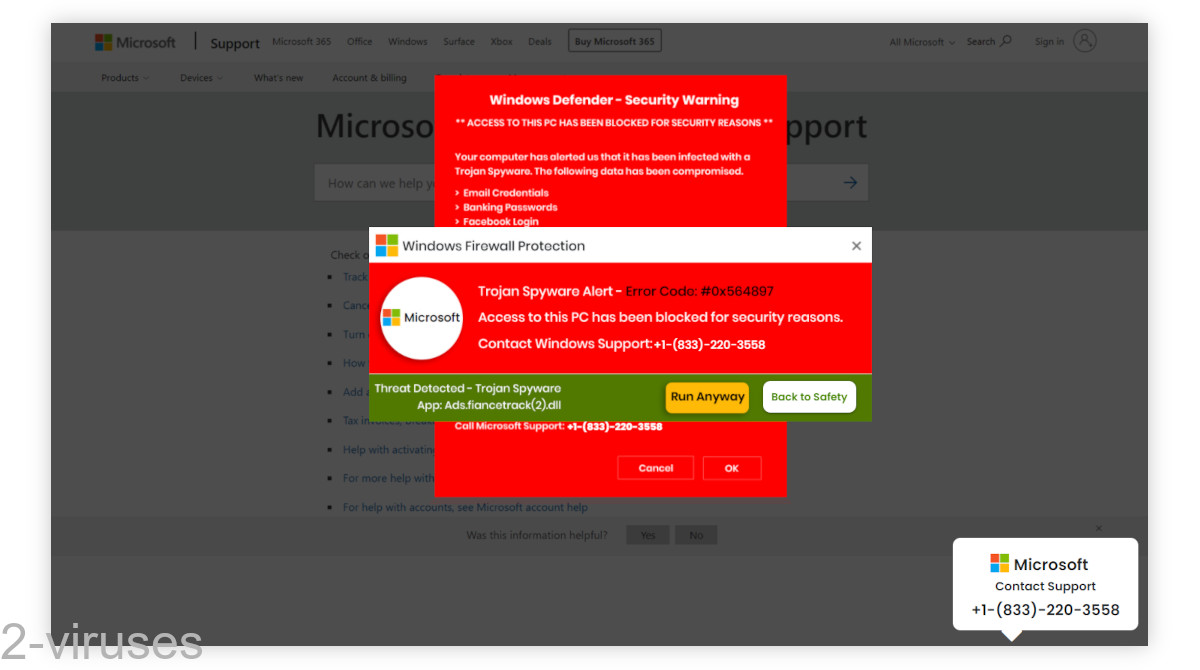The width and height of the screenshot is (1200, 670).
Task: Click 'For help with accounts' link
Action: click(465, 507)
